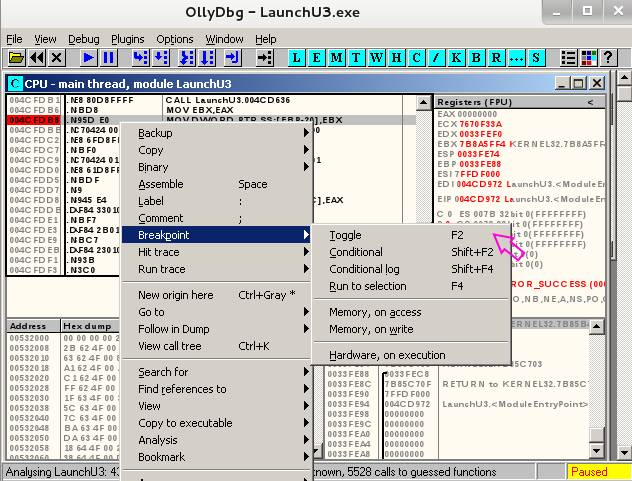
Task: Open the File menu
Action: click(14, 39)
